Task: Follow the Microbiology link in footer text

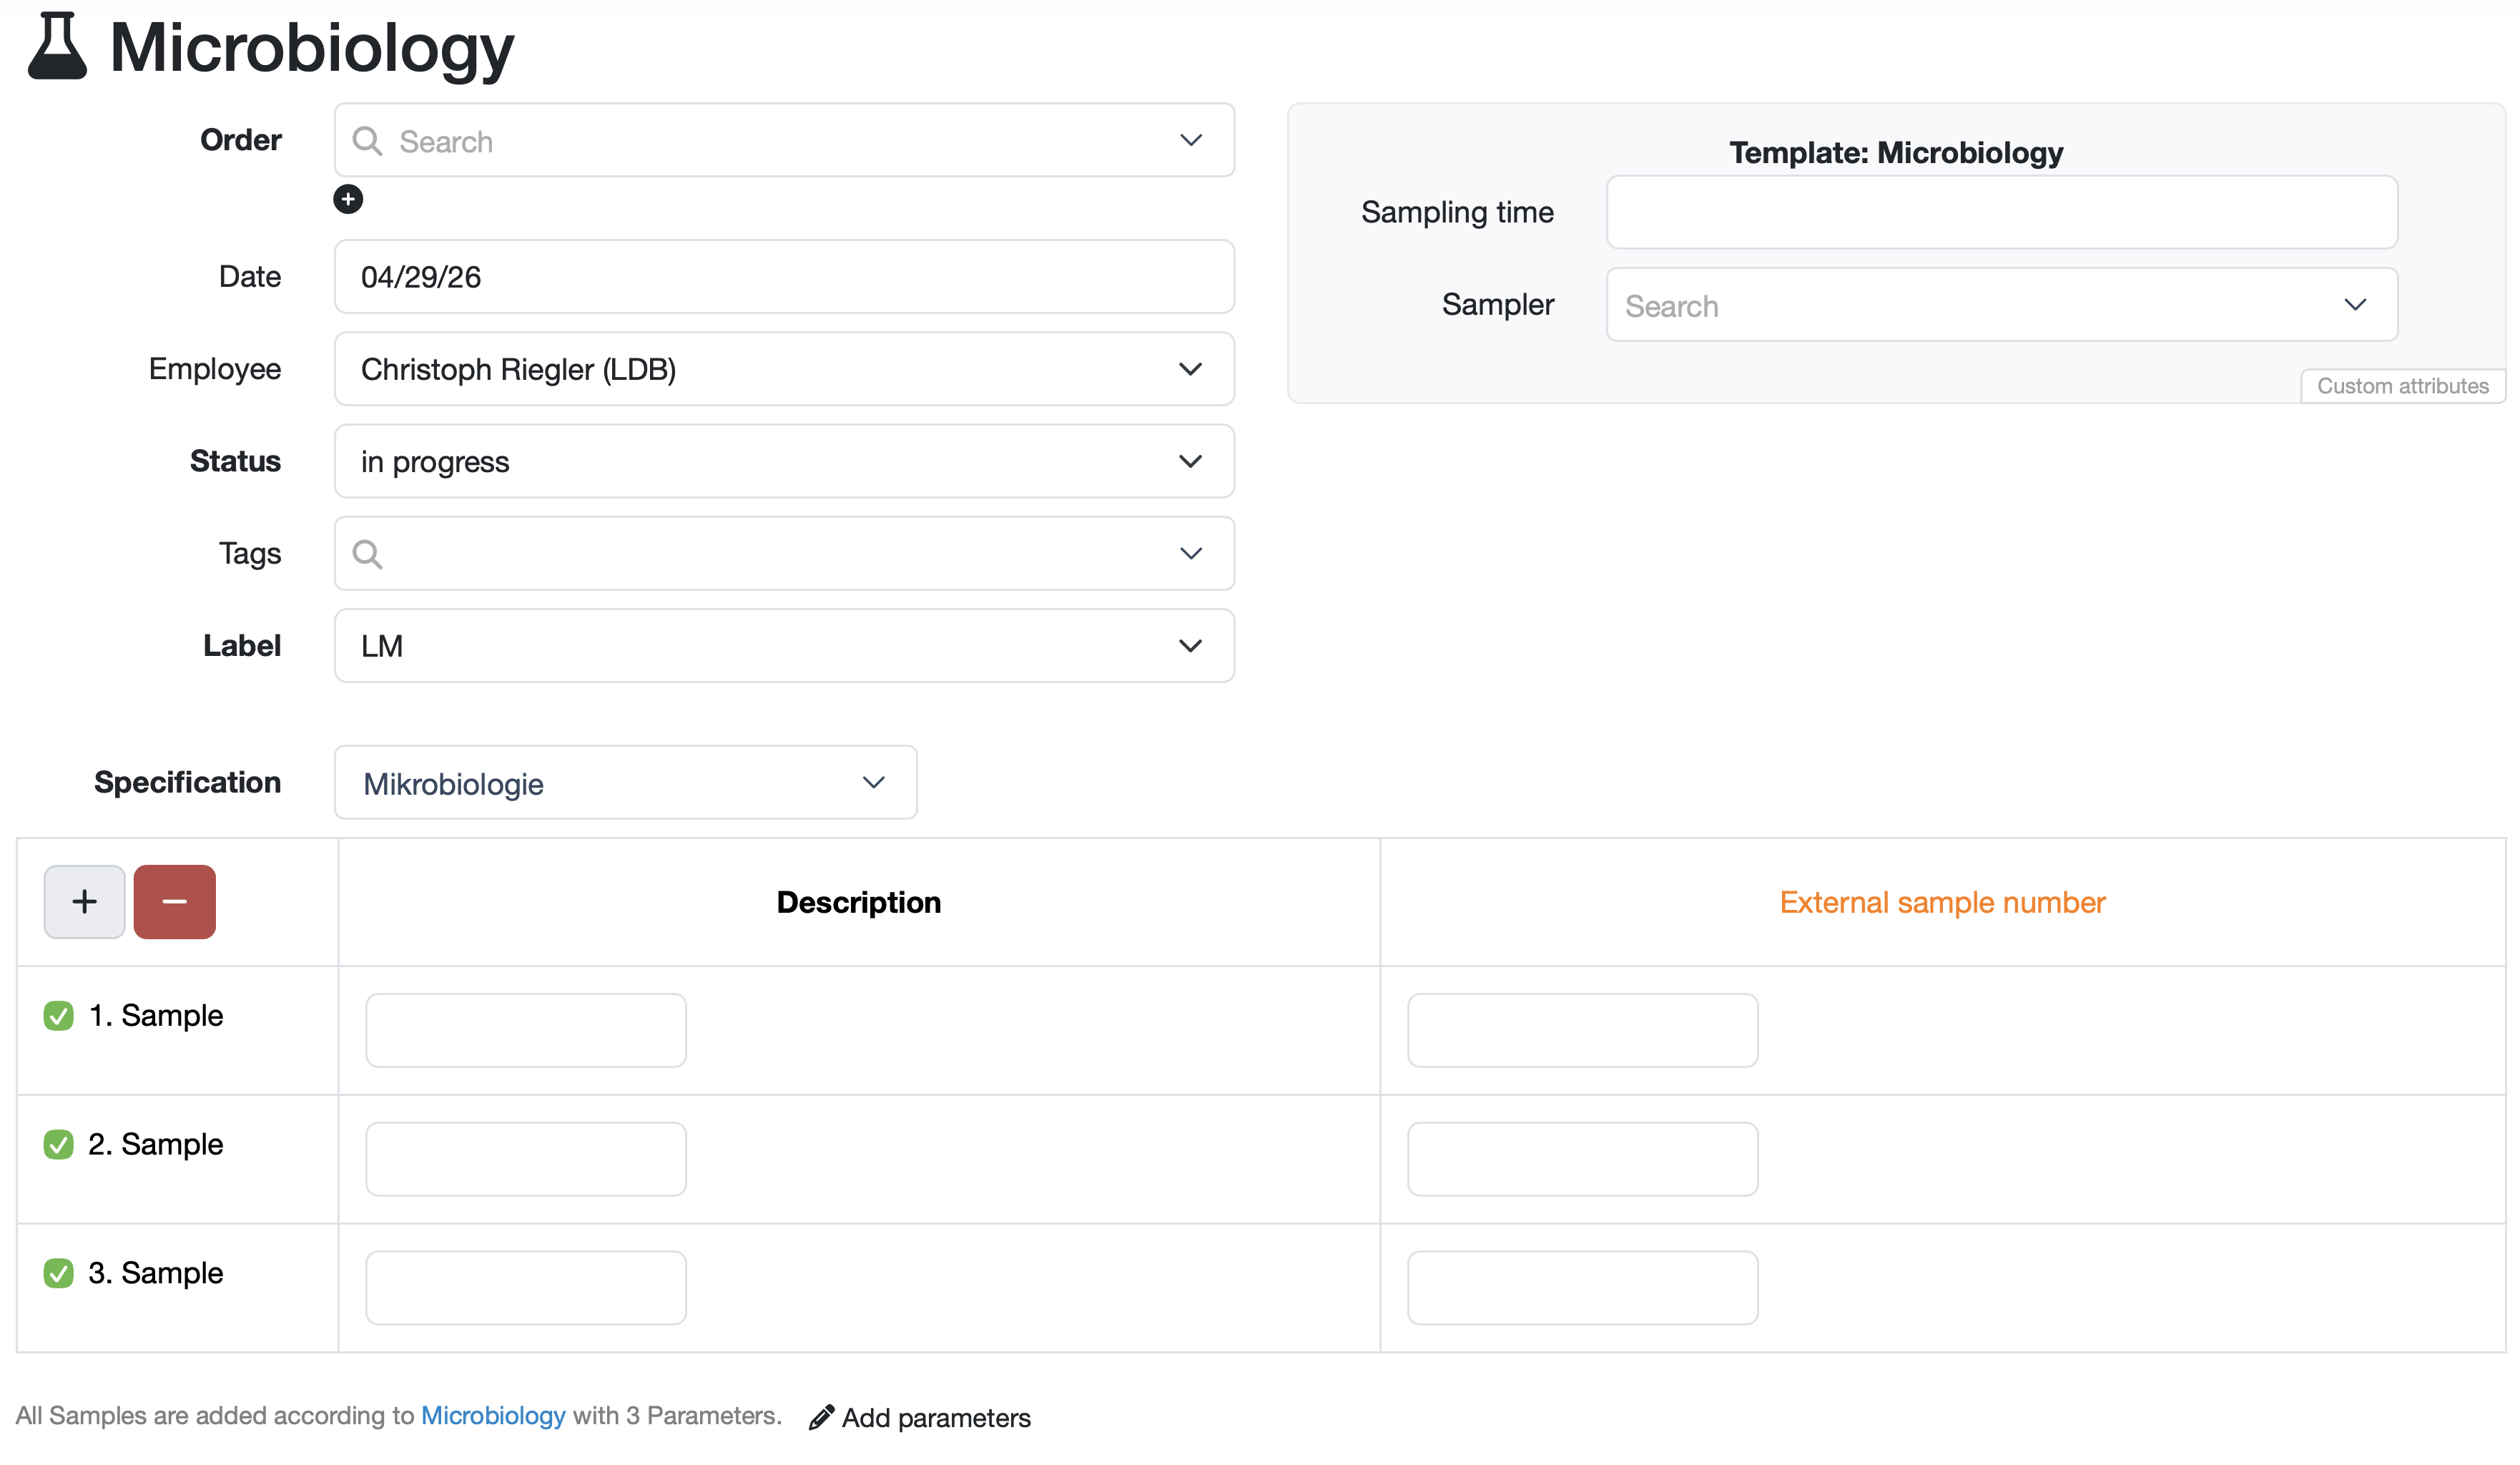Action: tap(493, 1415)
